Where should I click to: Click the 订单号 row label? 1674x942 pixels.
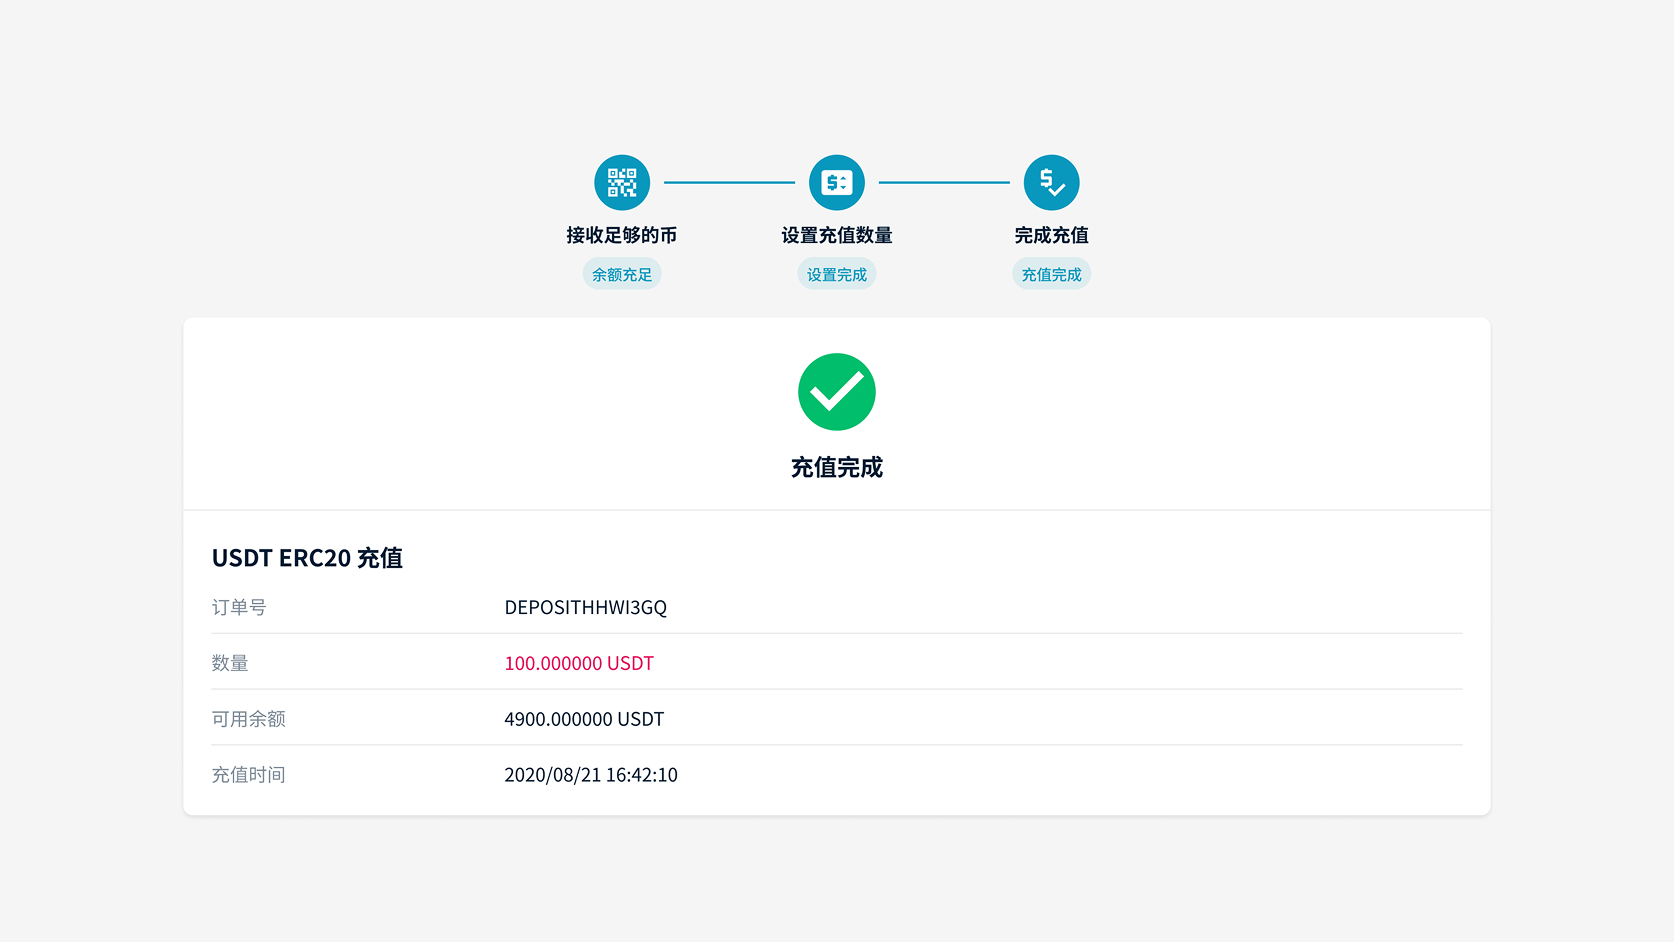(x=239, y=607)
